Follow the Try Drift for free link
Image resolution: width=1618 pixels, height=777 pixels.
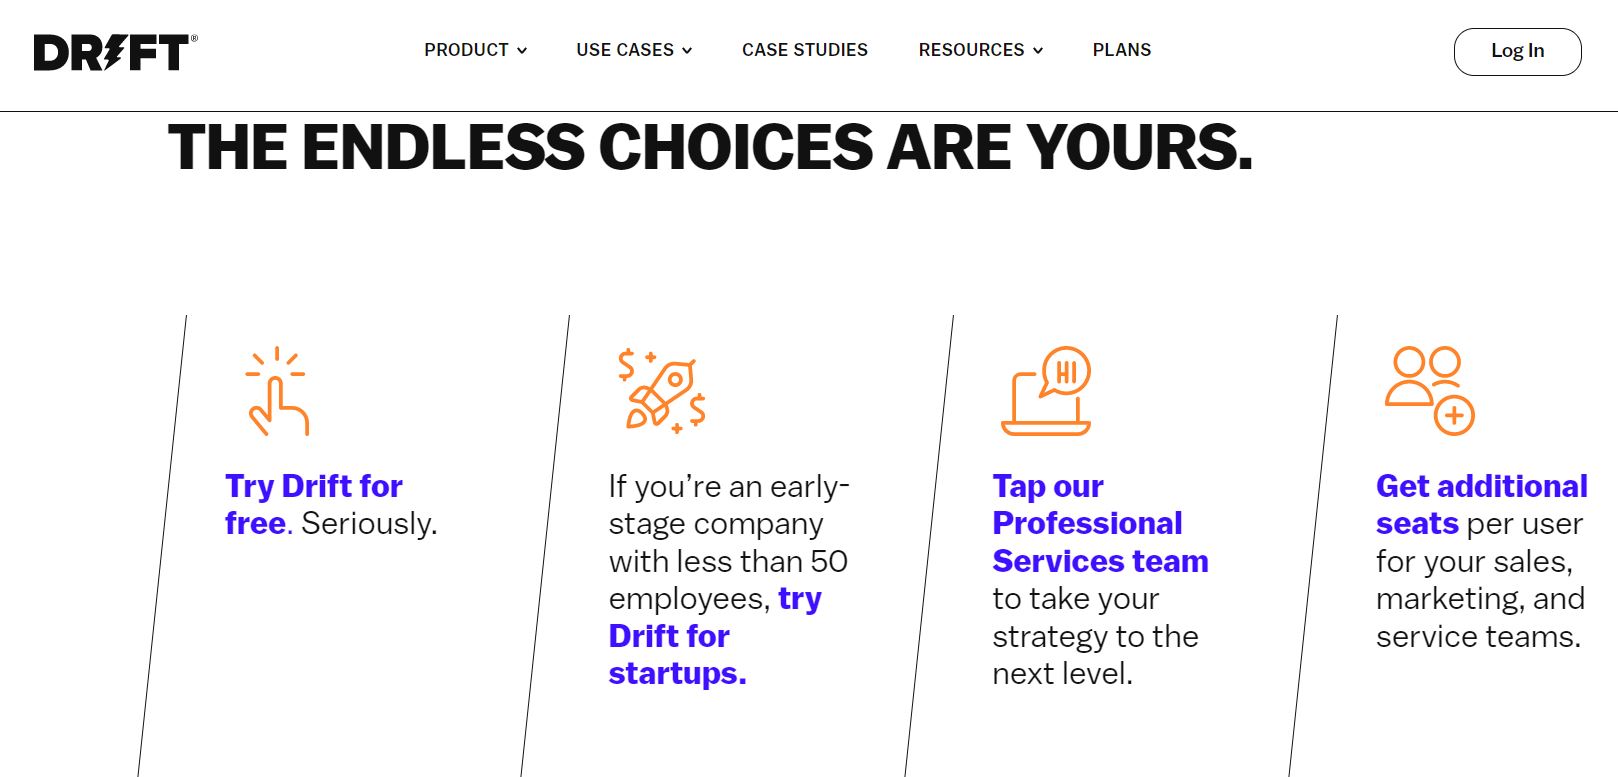[313, 504]
